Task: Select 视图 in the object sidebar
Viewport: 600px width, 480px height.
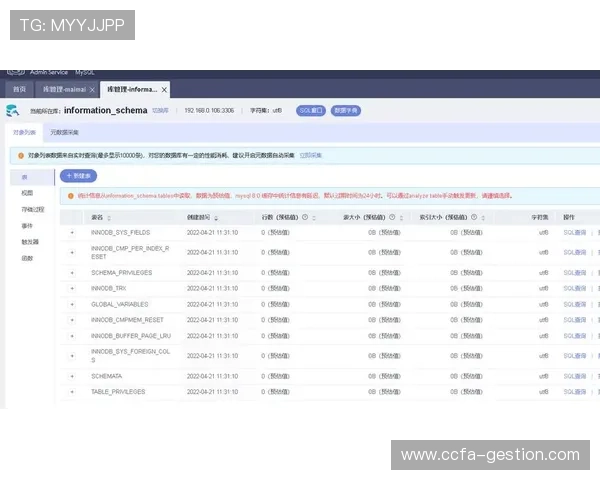Action: (27, 193)
